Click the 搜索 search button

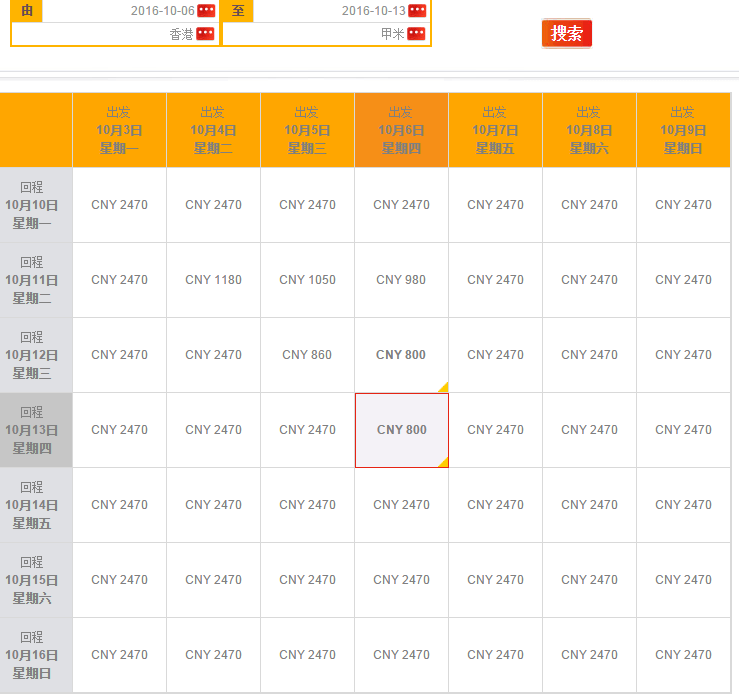(x=567, y=33)
